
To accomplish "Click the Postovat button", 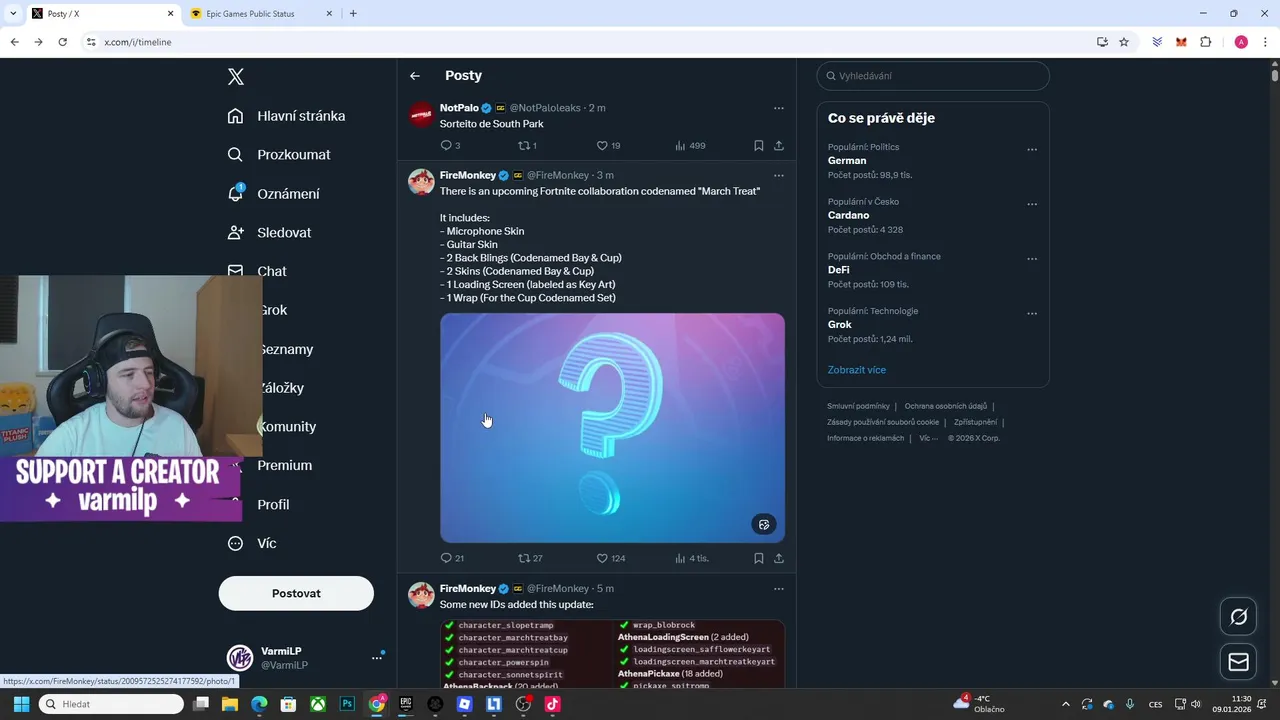I will [x=296, y=593].
